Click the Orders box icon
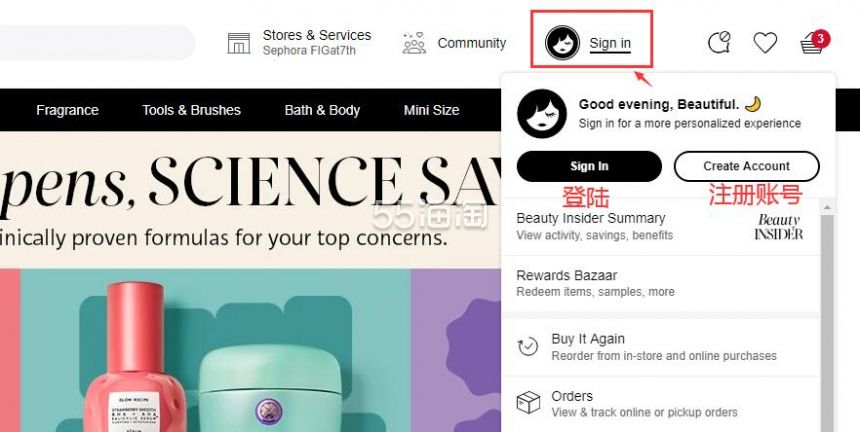The height and width of the screenshot is (432, 860). (528, 403)
